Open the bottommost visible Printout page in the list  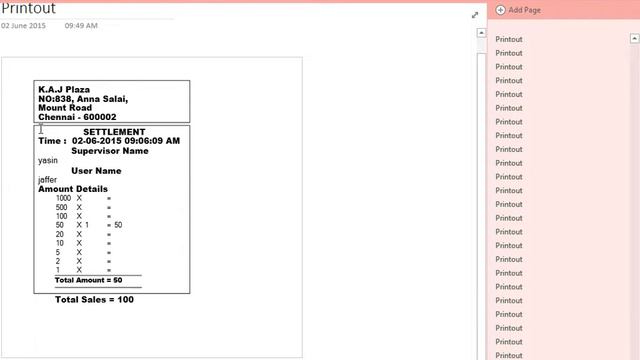[x=509, y=356]
